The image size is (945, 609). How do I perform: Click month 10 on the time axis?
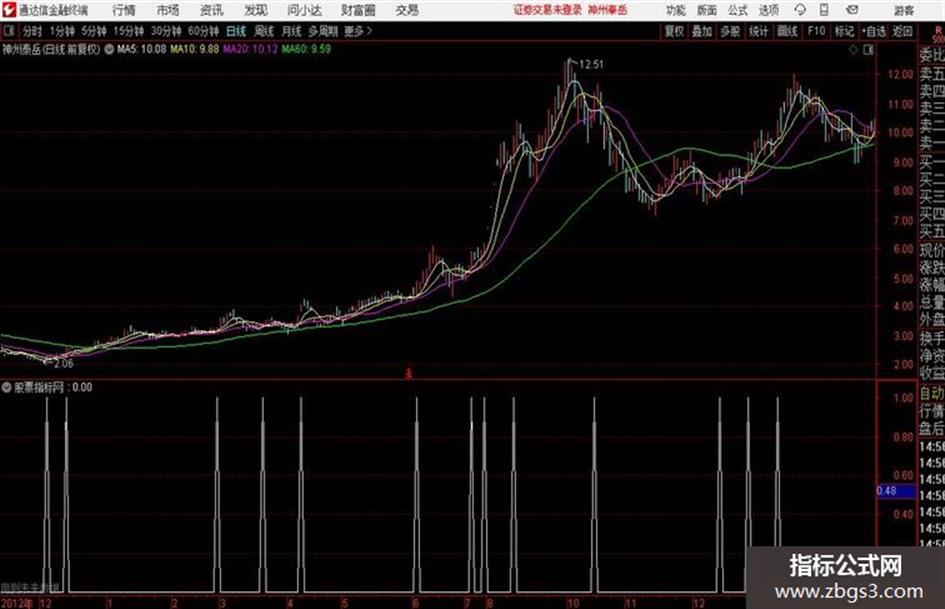tap(573, 603)
